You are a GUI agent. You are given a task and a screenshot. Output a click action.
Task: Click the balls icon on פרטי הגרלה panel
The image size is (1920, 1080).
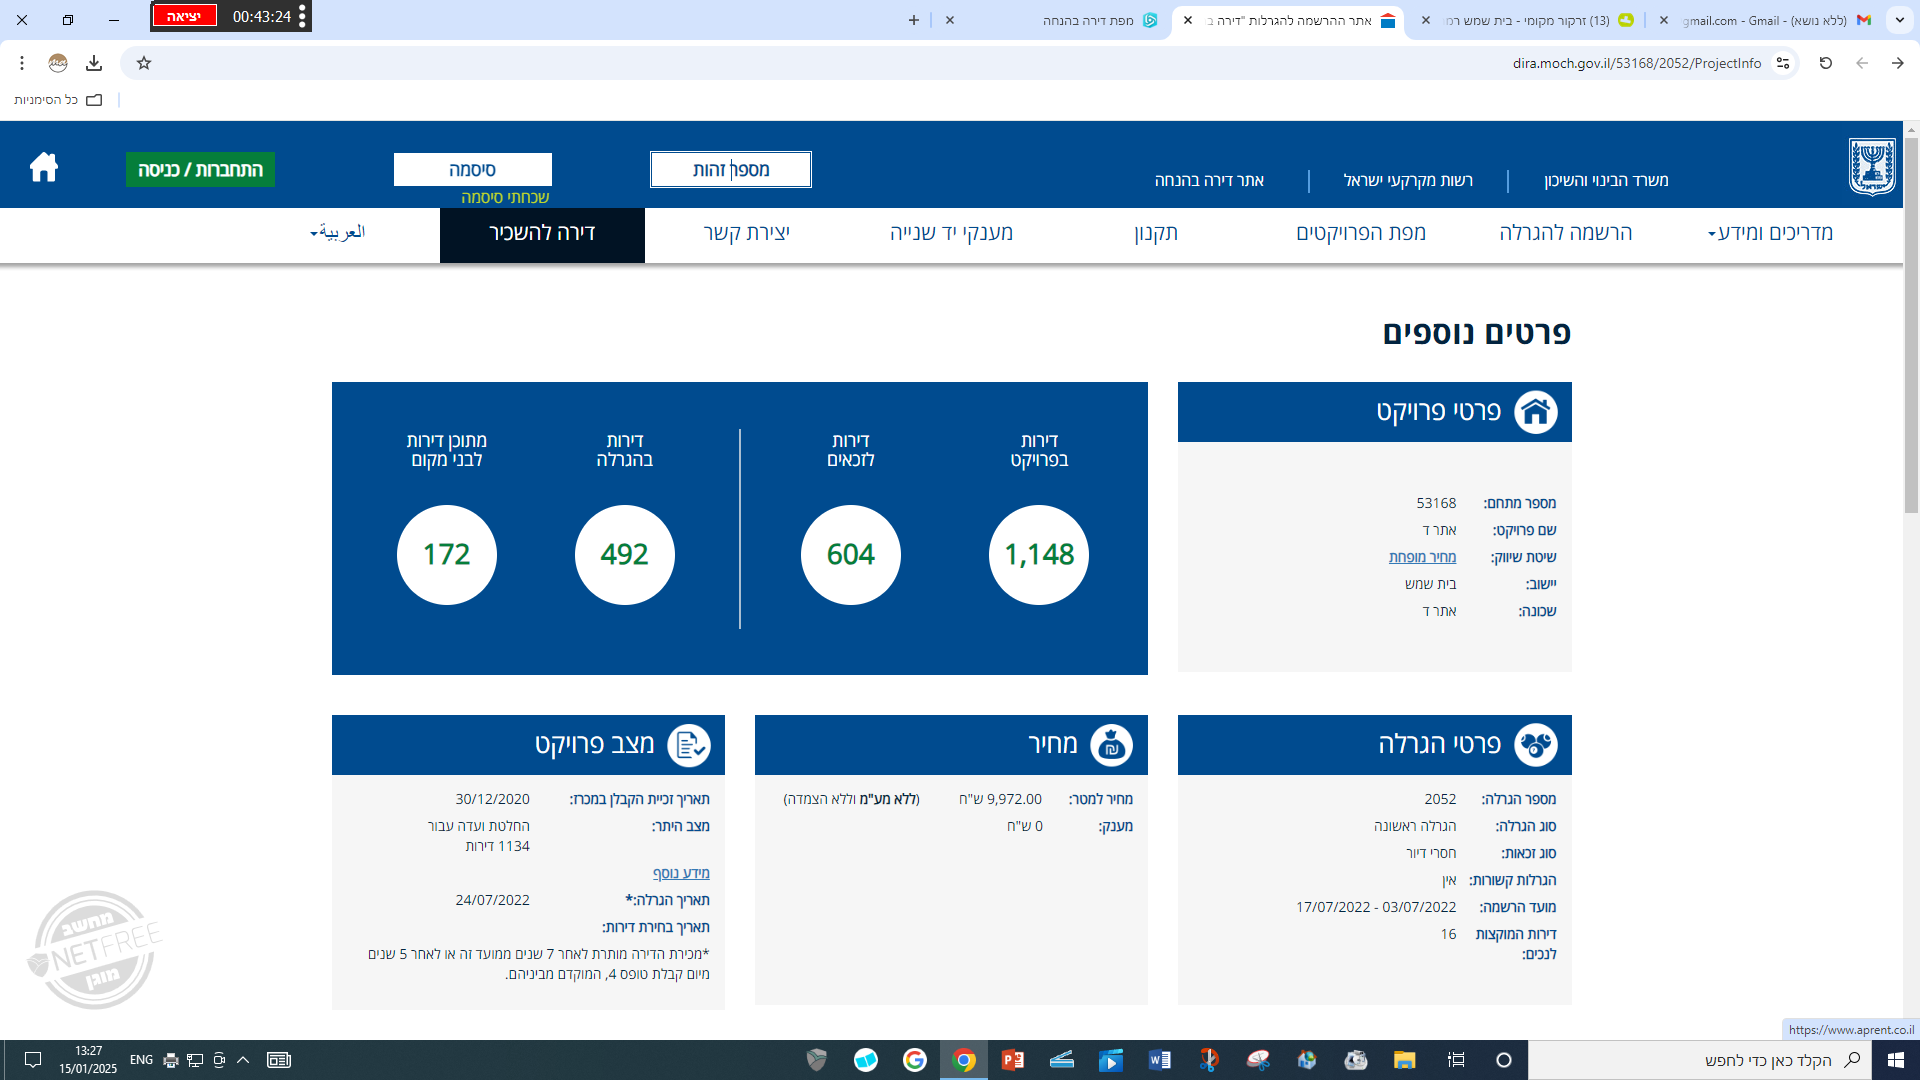tap(1538, 744)
